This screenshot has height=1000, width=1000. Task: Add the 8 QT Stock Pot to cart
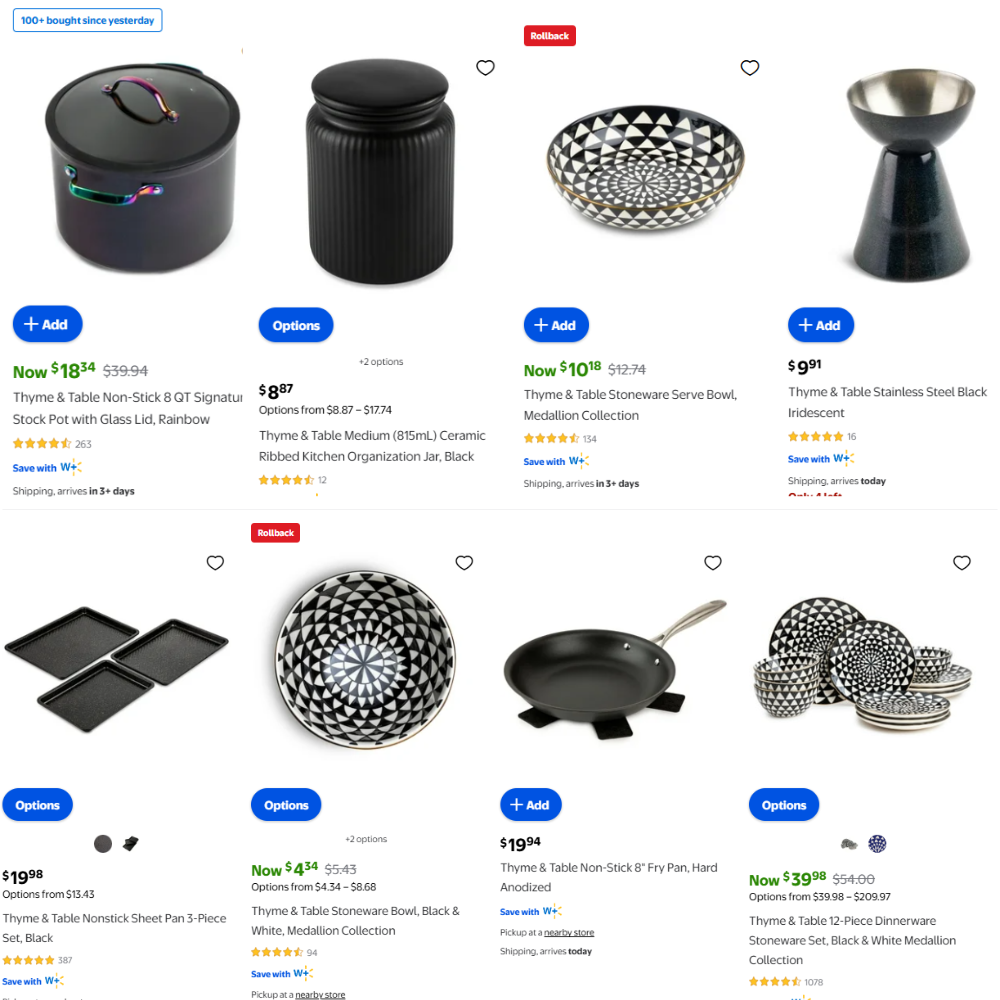click(x=48, y=324)
